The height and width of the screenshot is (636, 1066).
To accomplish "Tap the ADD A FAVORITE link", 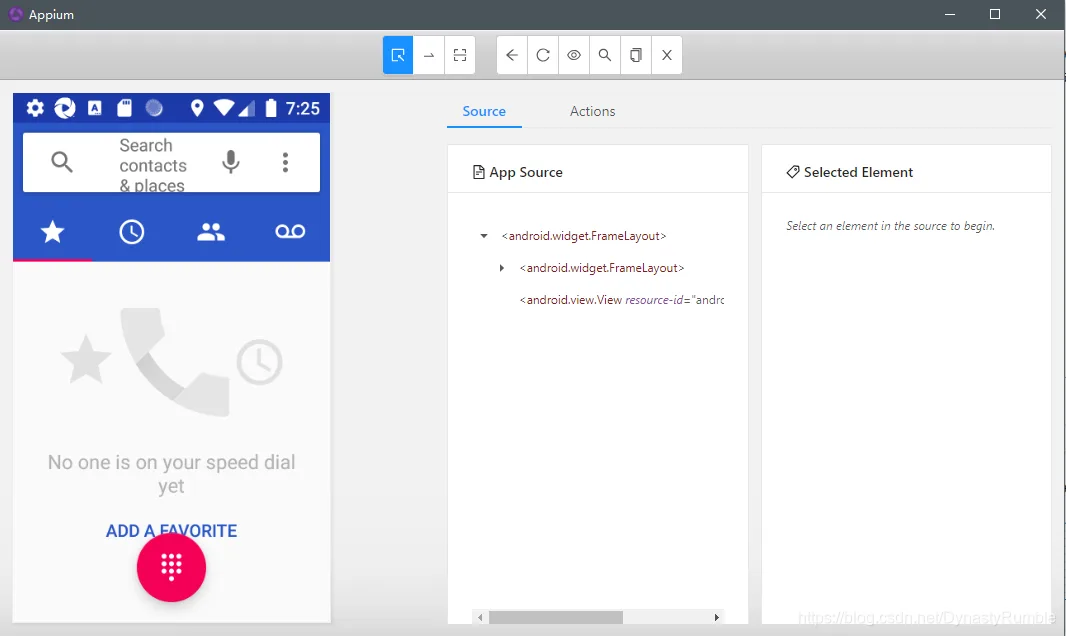I will 171,531.
